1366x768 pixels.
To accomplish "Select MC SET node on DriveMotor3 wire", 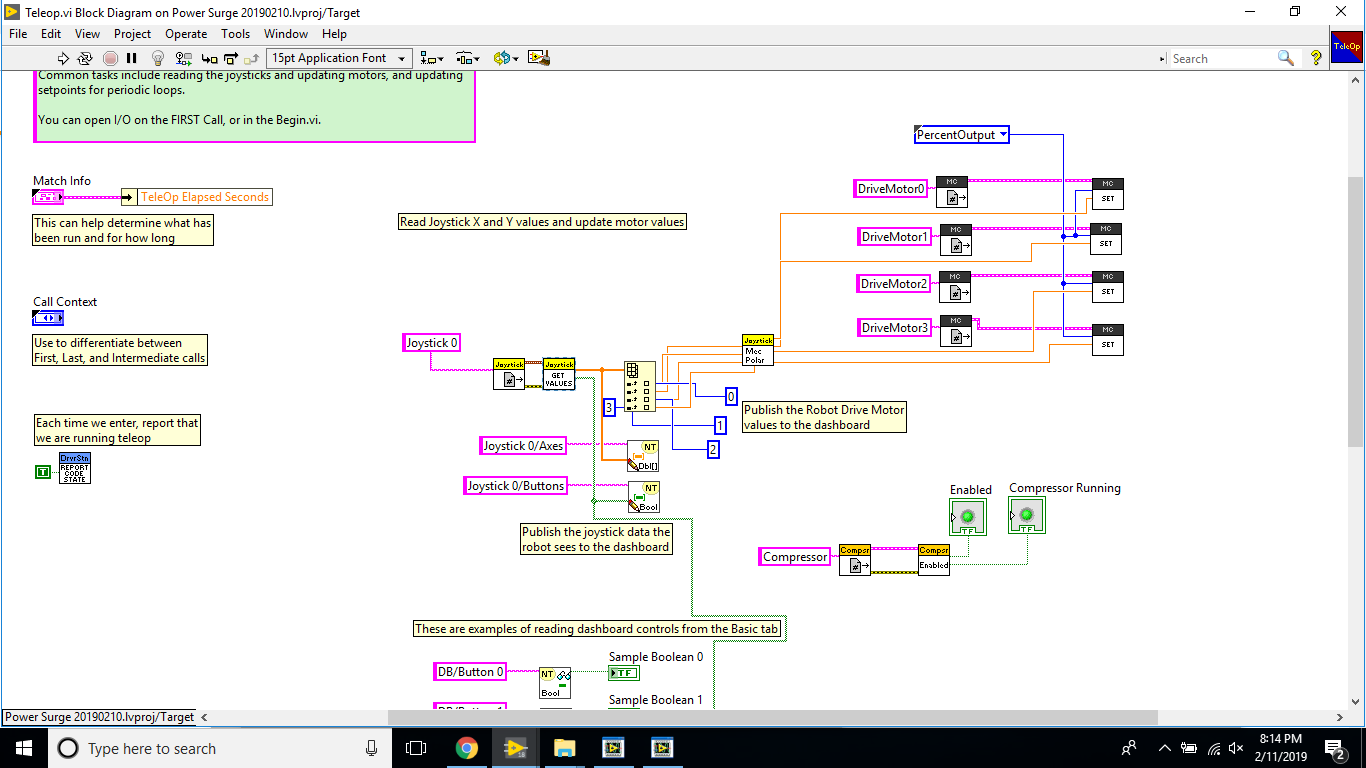I will coord(1107,339).
